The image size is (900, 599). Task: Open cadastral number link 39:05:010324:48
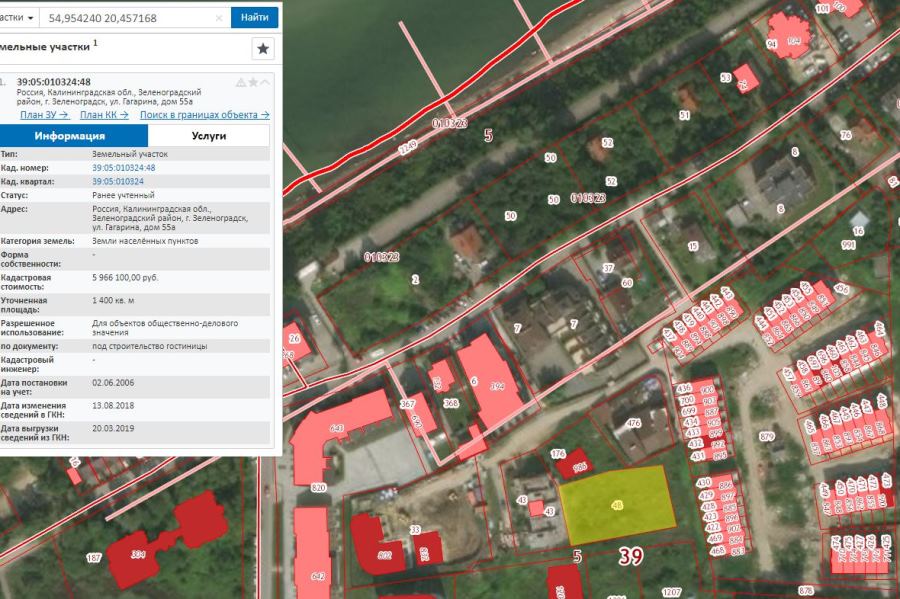click(x=123, y=168)
